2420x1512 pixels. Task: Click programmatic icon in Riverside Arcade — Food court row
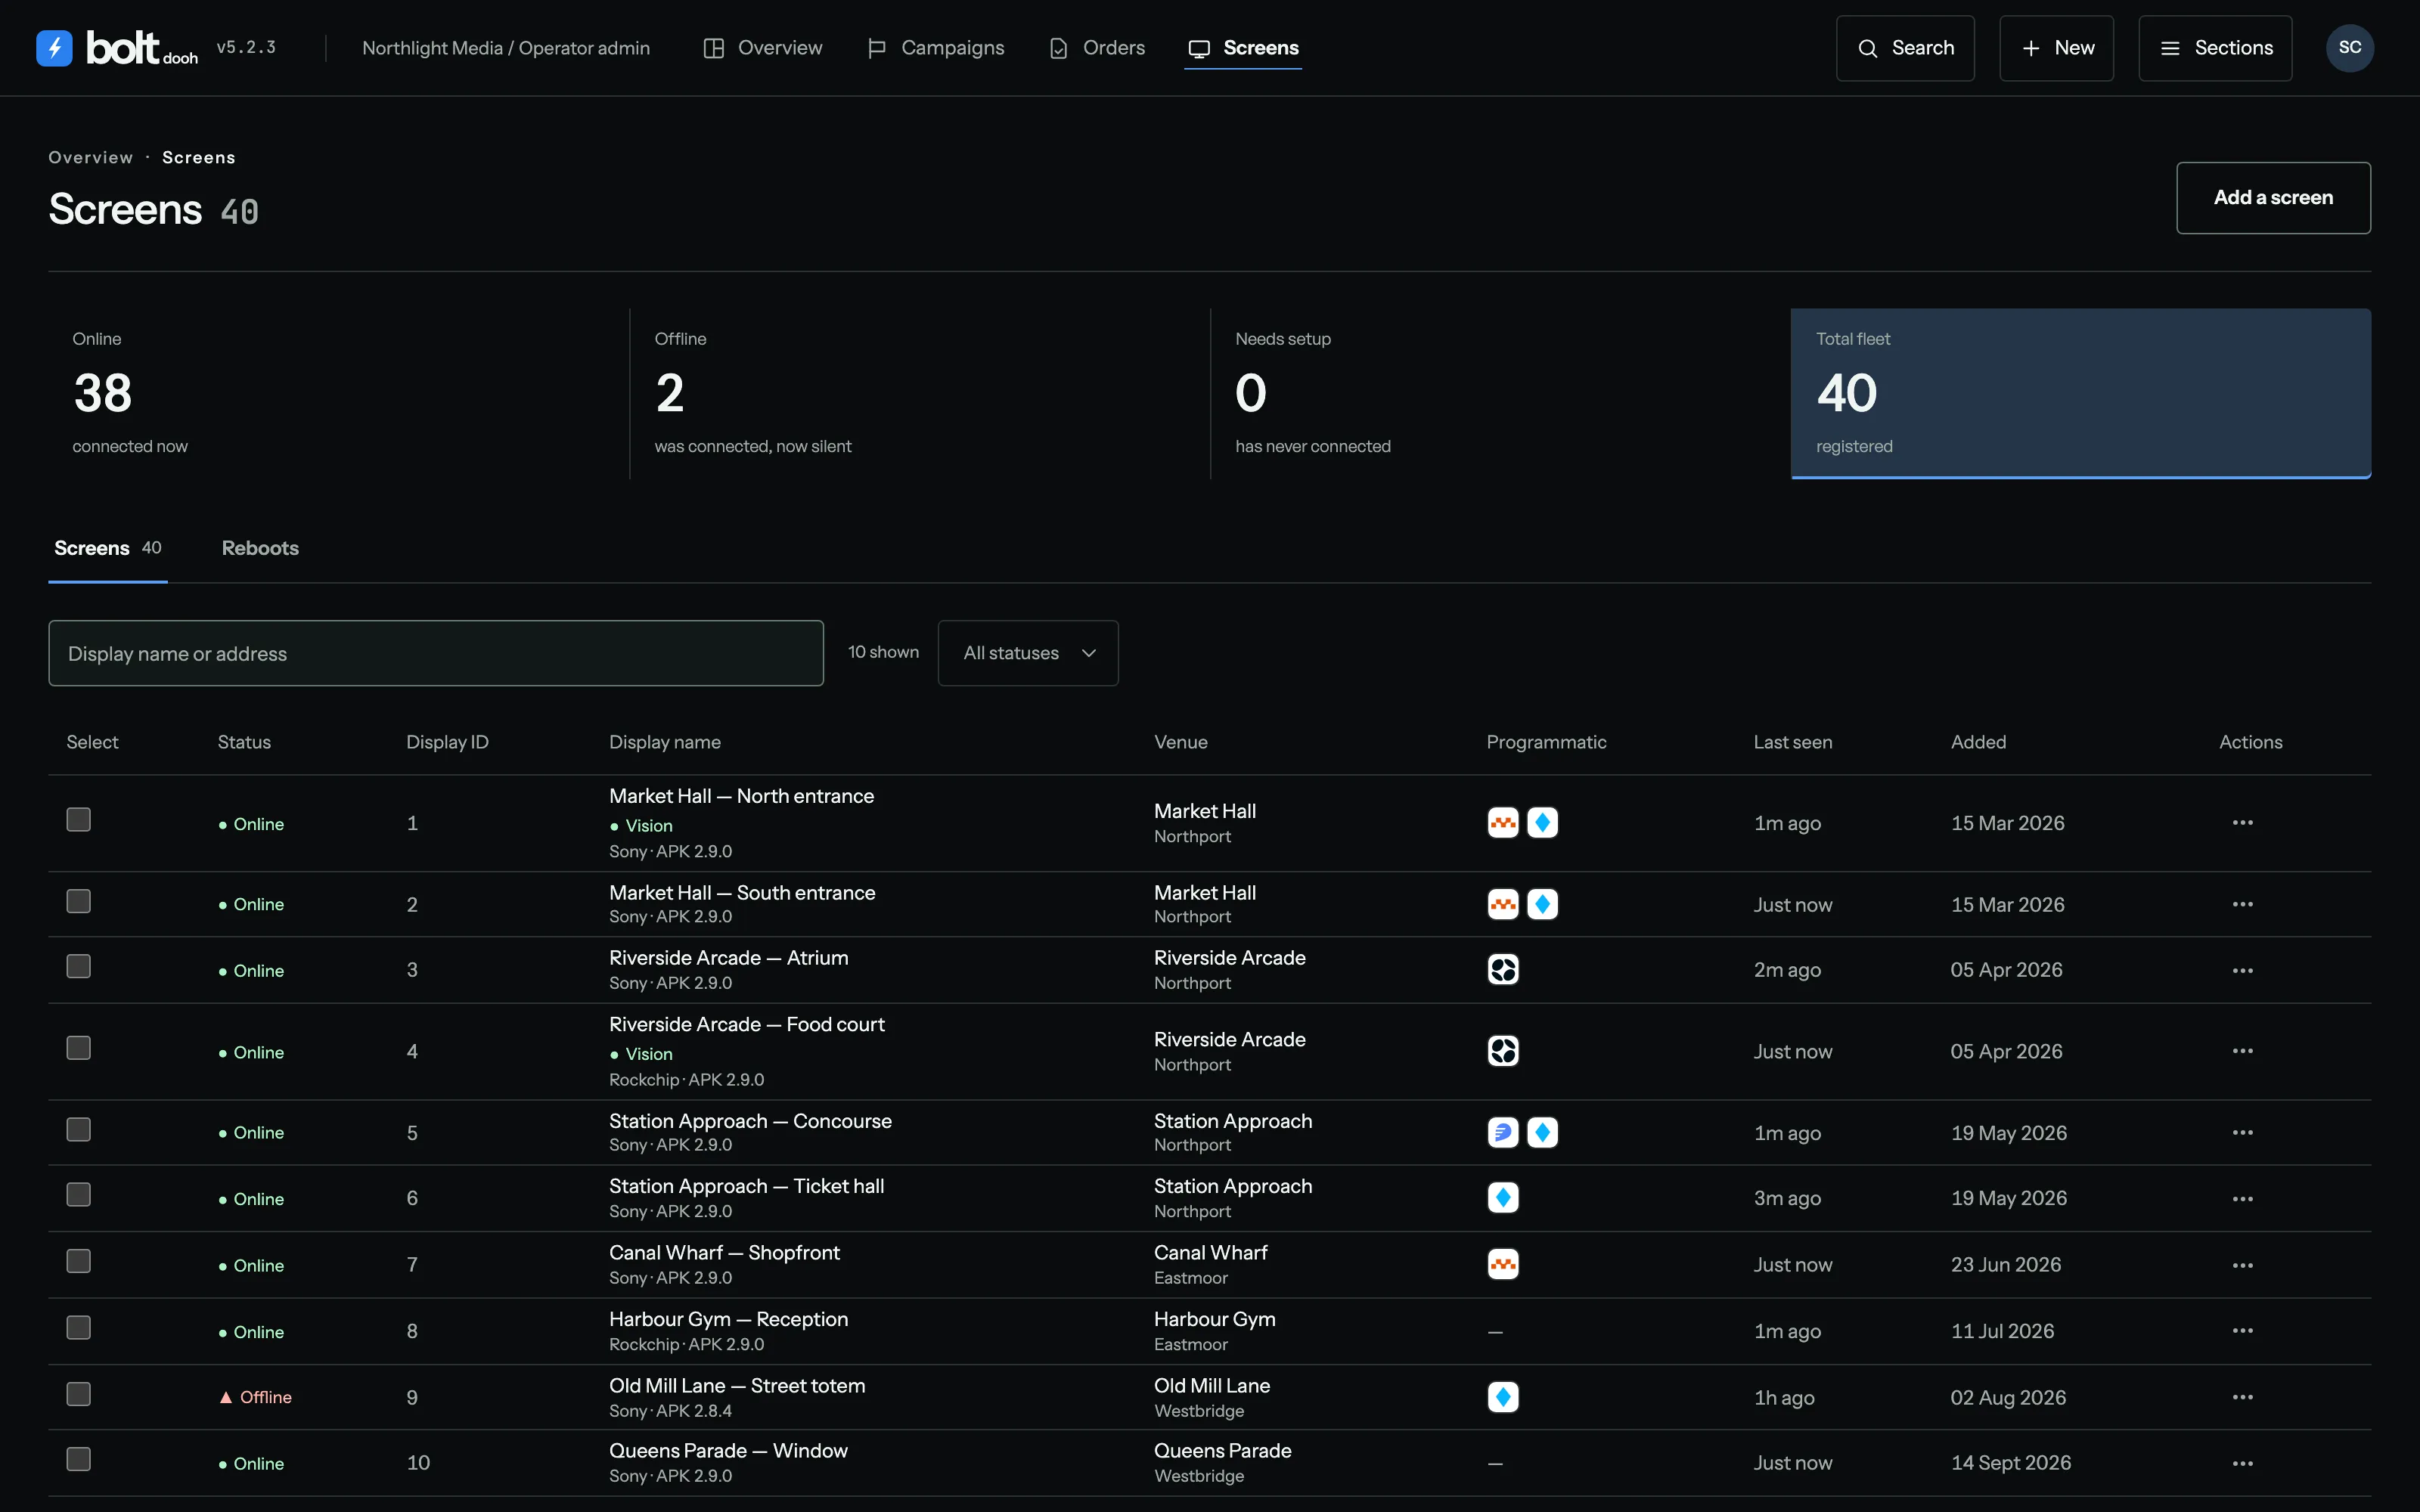pyautogui.click(x=1503, y=1051)
